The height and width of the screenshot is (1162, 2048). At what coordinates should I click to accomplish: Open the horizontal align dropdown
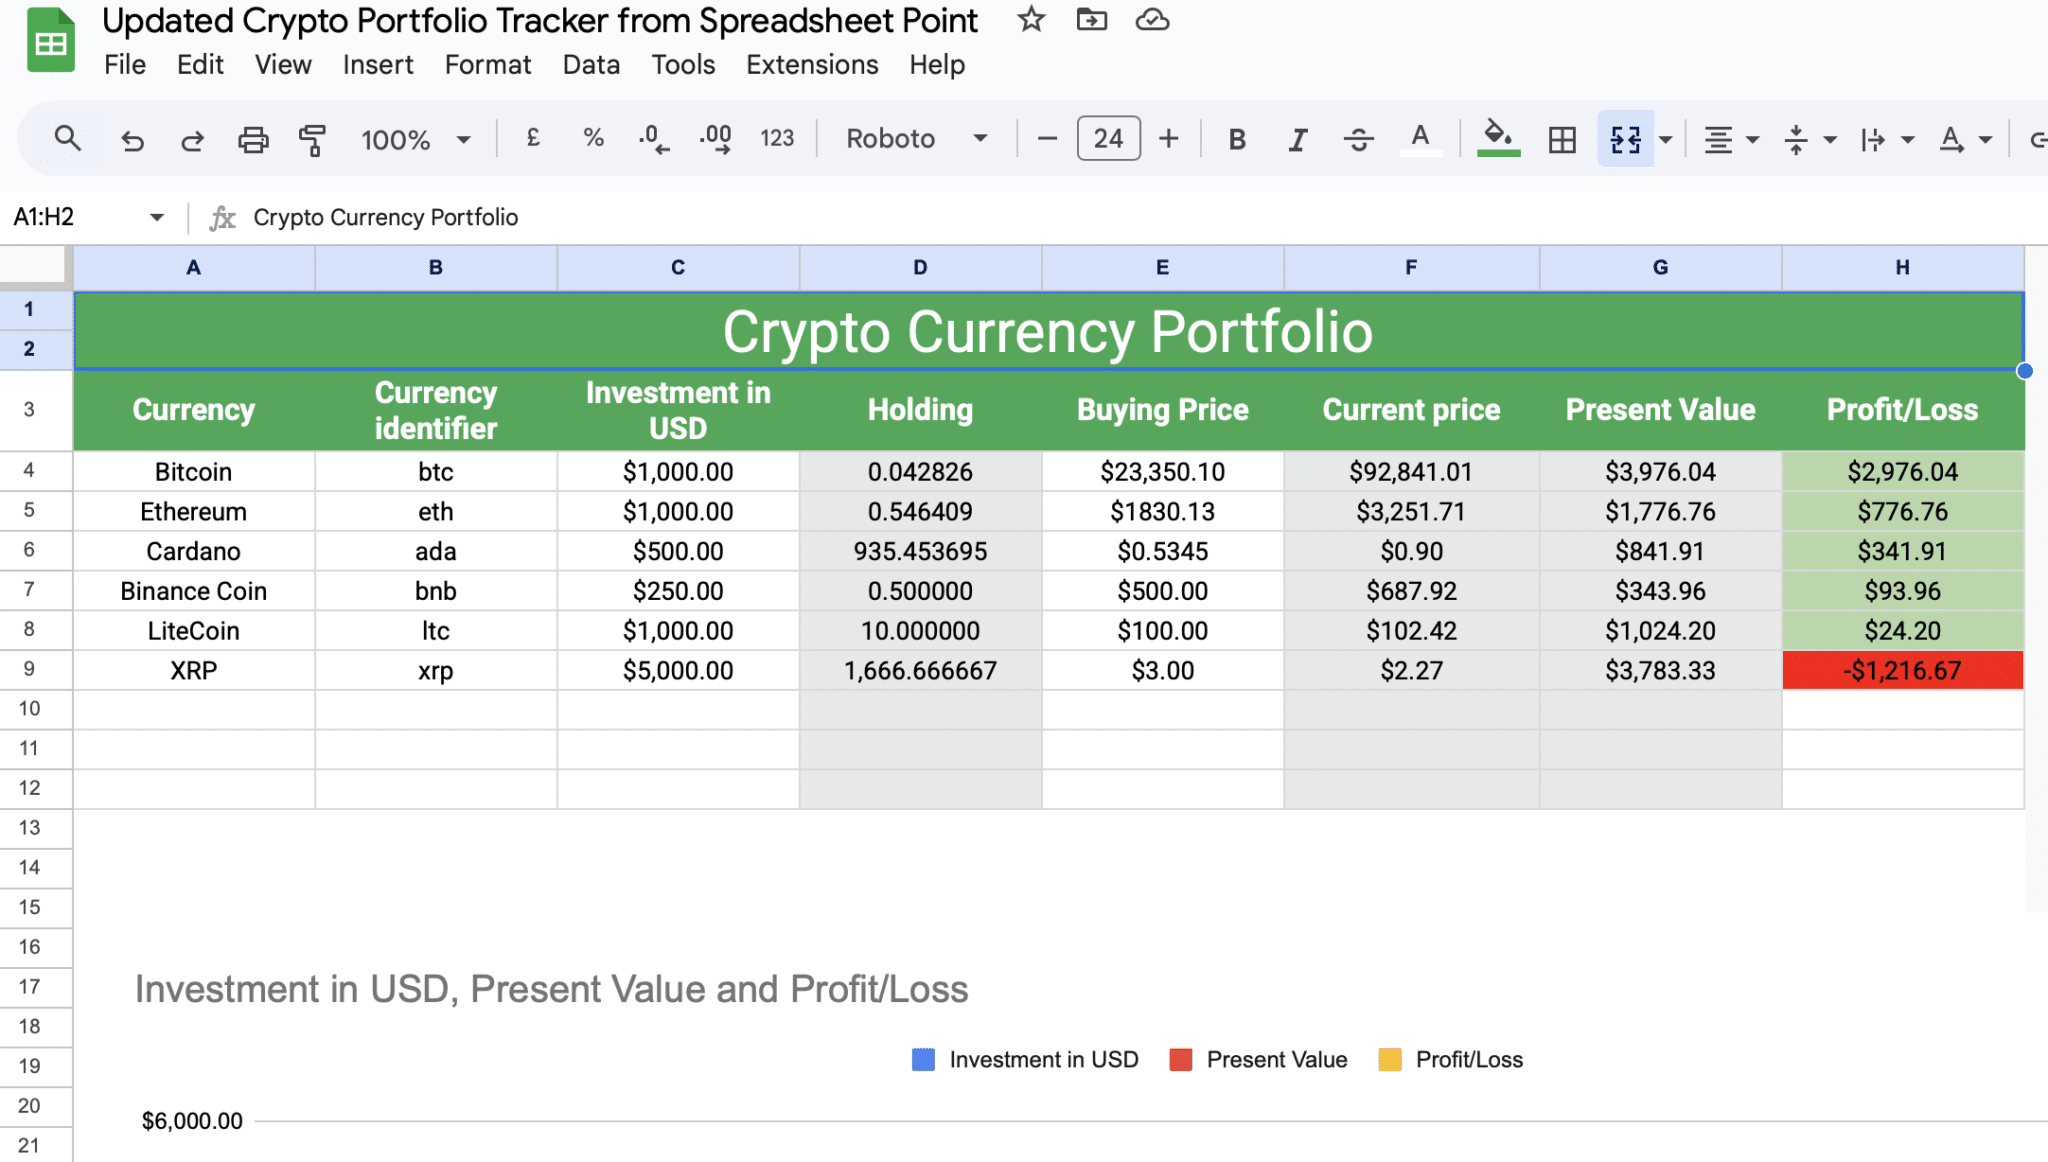click(x=1731, y=138)
